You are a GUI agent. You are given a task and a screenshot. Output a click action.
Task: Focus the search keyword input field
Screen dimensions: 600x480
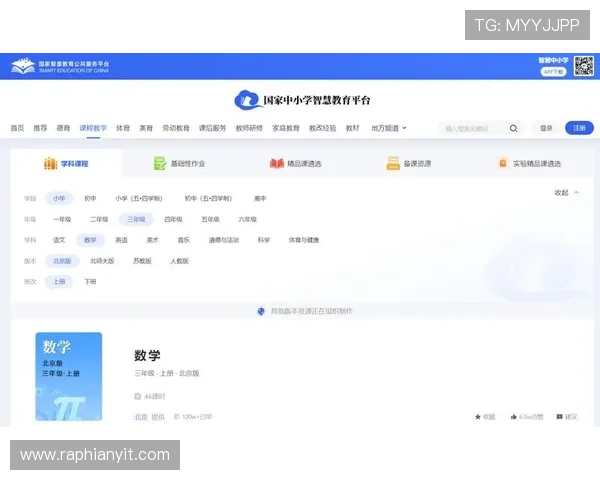click(x=474, y=129)
